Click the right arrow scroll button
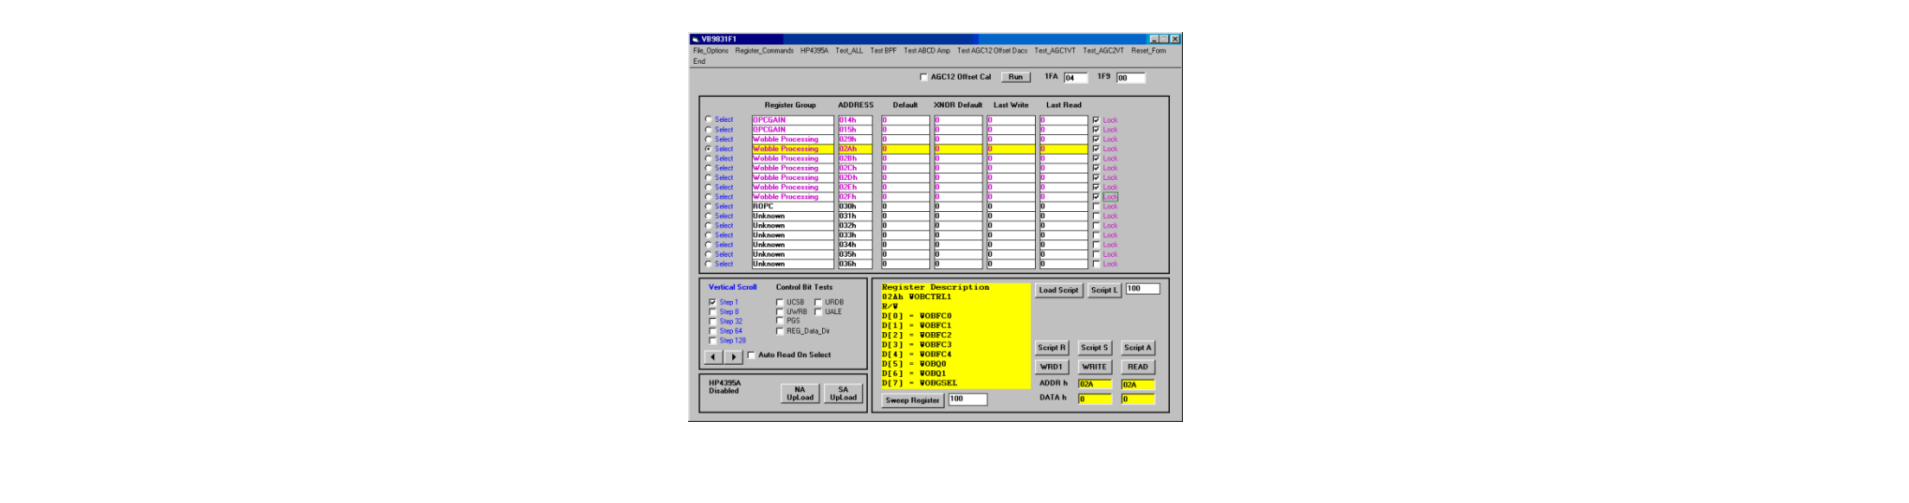1909x503 pixels. 733,357
